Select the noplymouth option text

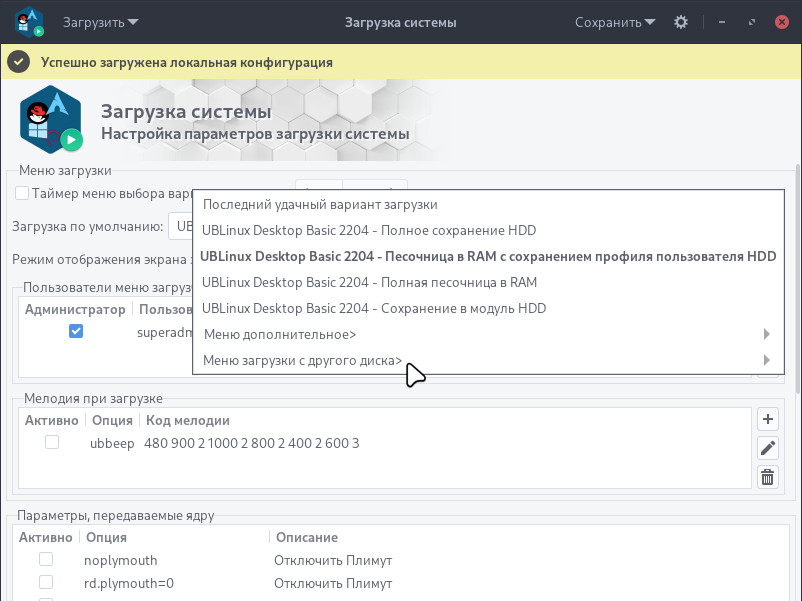coord(121,560)
